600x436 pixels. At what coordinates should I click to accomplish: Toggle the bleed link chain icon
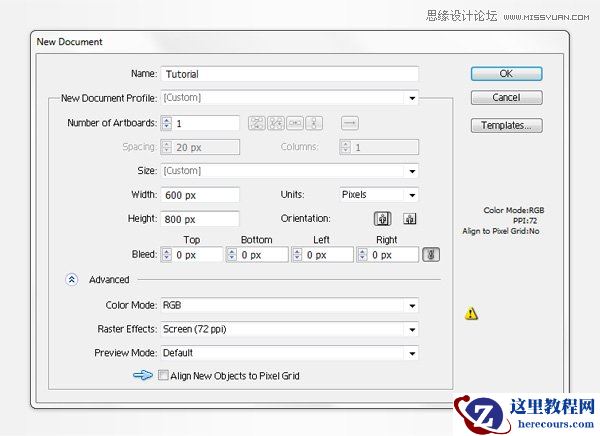[x=431, y=255]
